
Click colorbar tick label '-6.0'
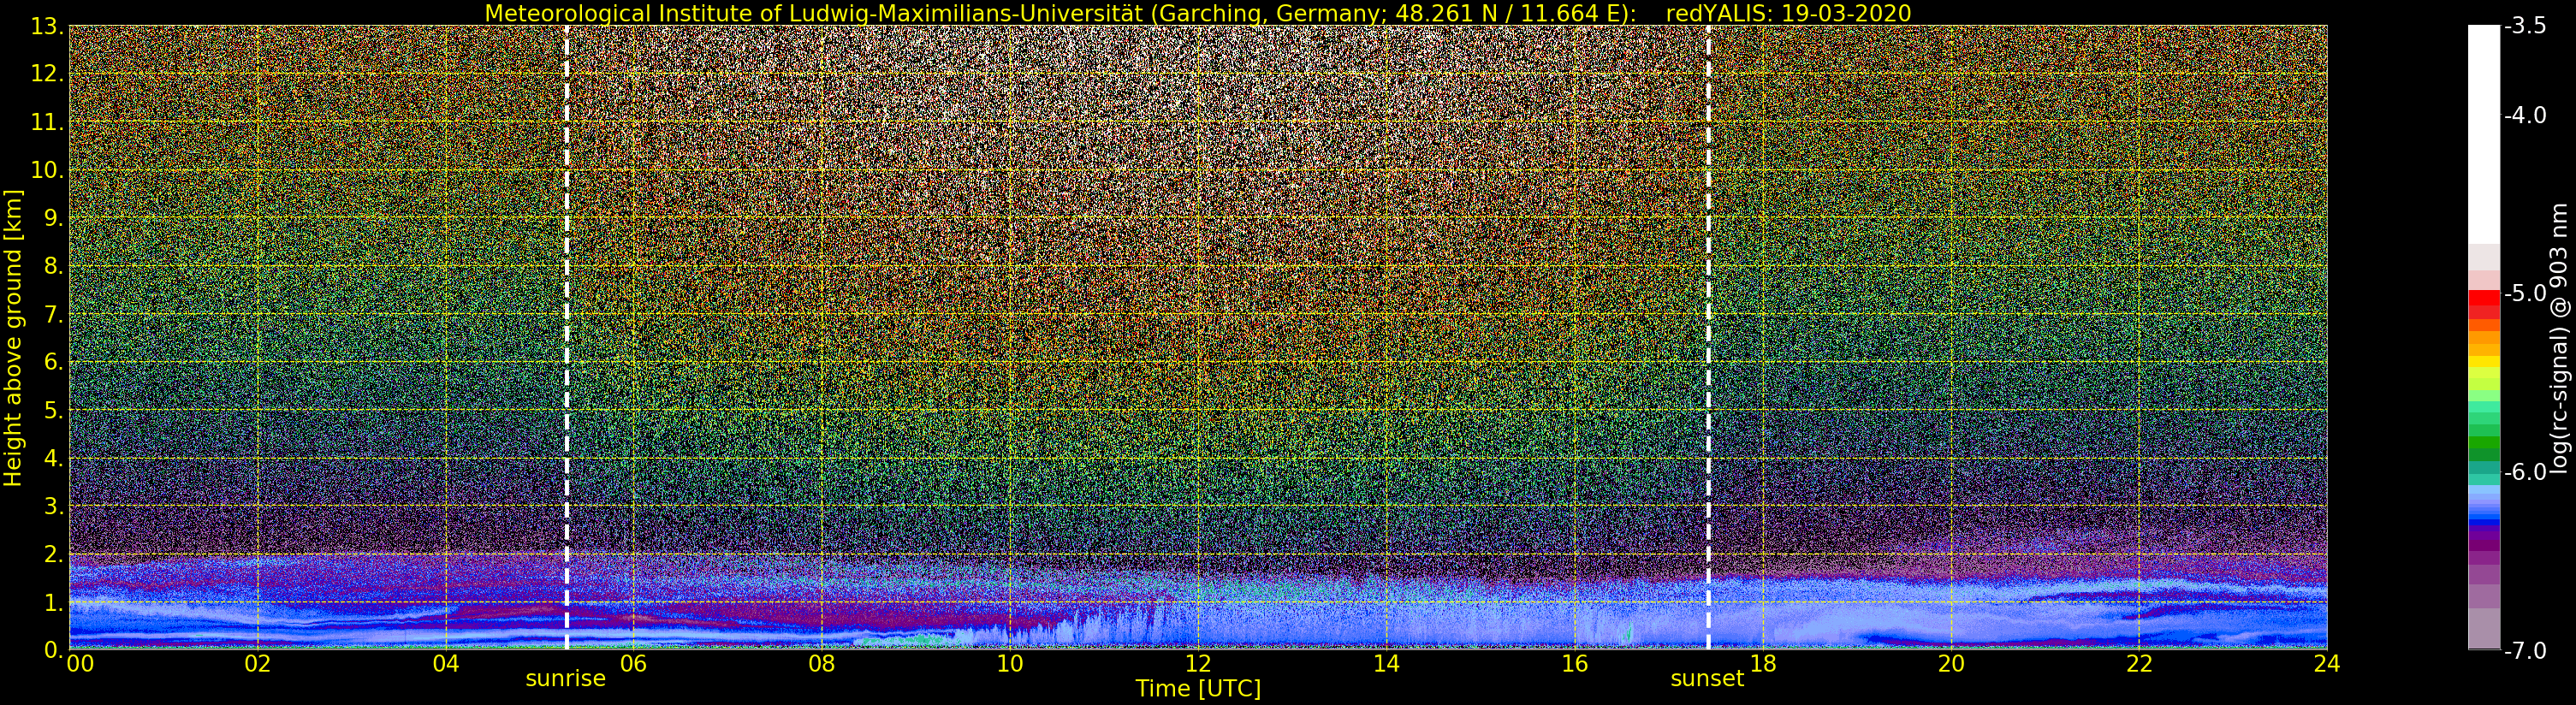(x=2525, y=471)
